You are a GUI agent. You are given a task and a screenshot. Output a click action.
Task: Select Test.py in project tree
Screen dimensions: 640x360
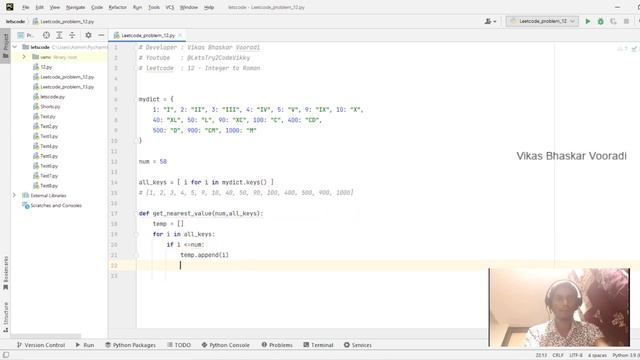click(44, 116)
